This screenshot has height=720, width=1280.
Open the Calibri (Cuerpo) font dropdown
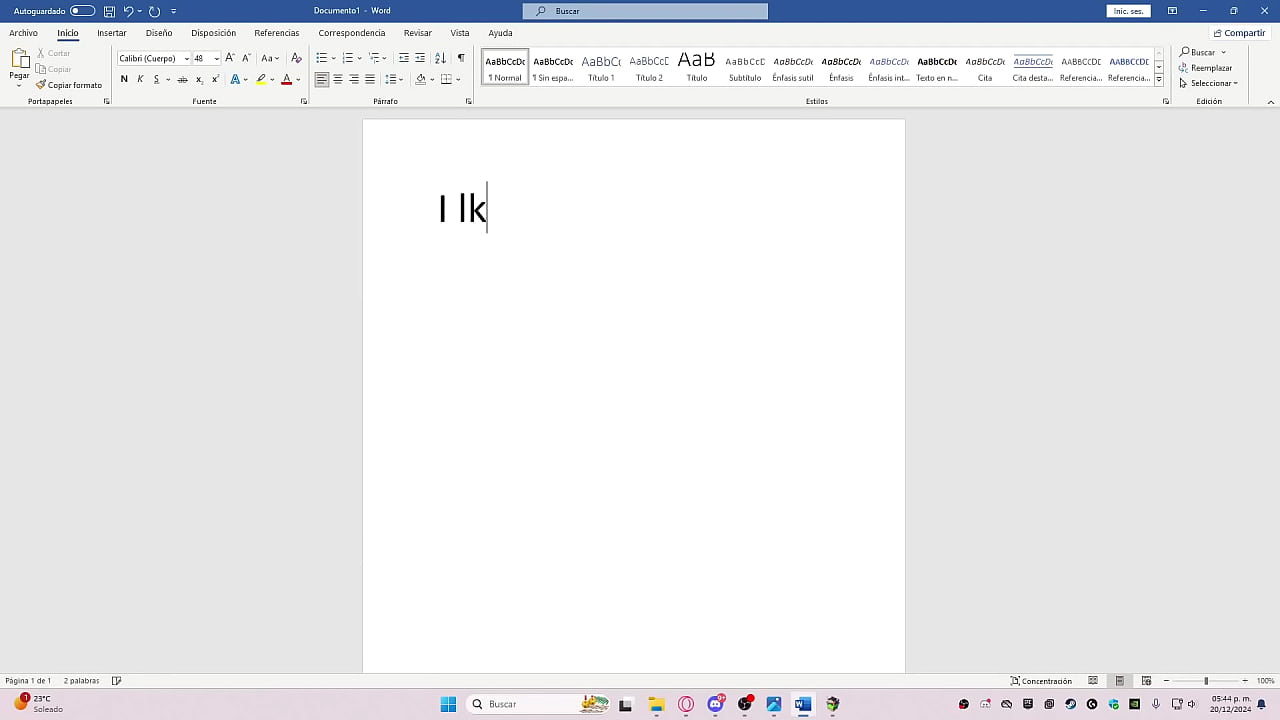pos(186,59)
